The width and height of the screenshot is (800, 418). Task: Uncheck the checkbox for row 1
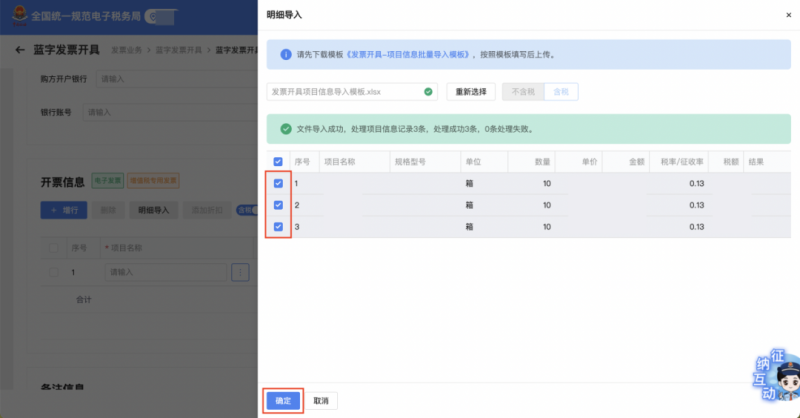(x=278, y=183)
